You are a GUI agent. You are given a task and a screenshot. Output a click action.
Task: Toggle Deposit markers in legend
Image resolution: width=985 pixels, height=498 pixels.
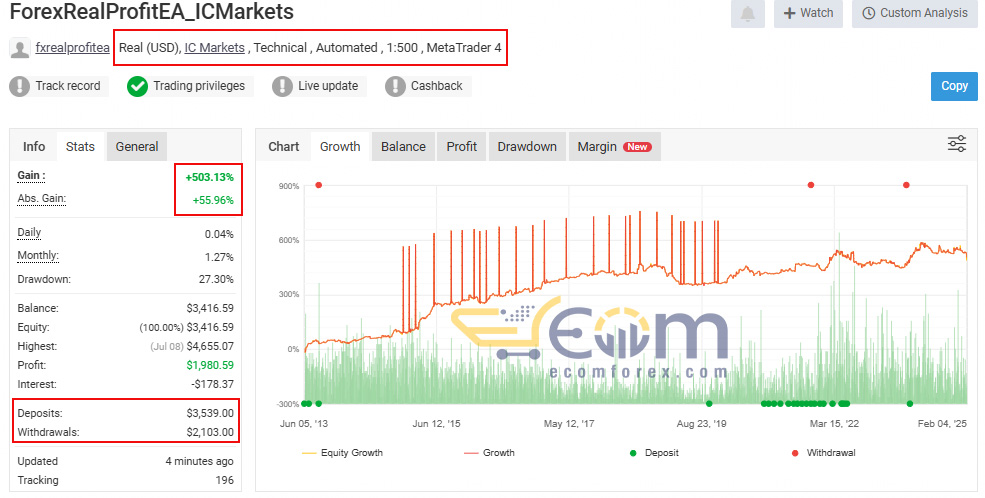click(x=654, y=453)
